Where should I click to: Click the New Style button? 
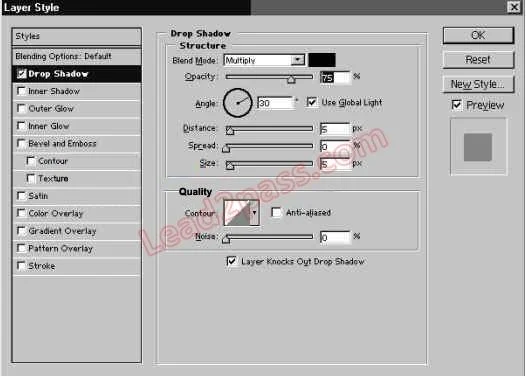pyautogui.click(x=478, y=84)
